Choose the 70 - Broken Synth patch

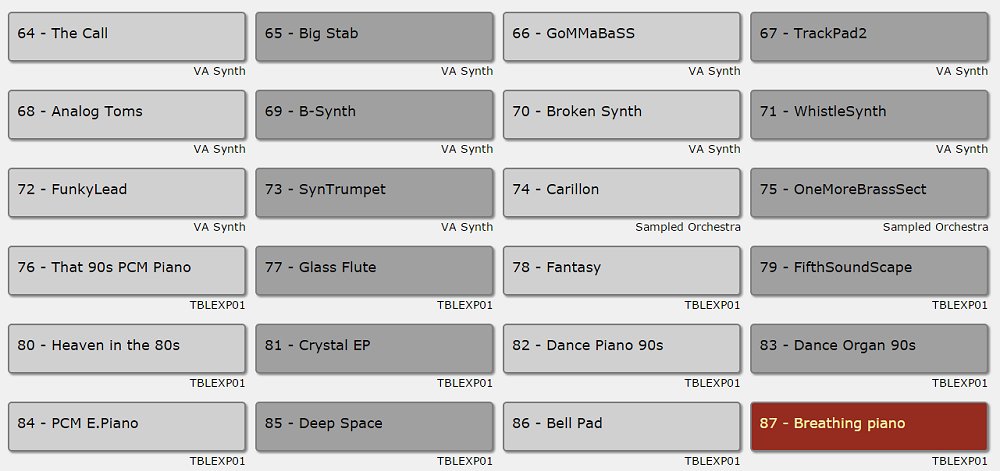tap(622, 115)
